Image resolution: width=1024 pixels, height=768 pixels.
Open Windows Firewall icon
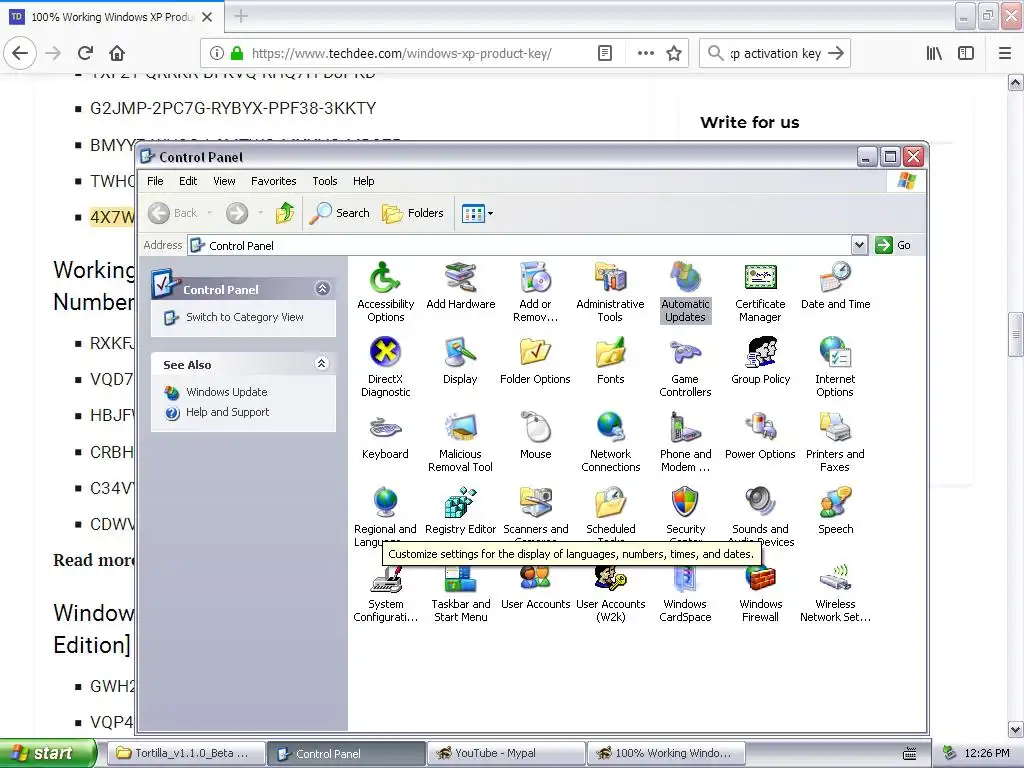point(760,593)
